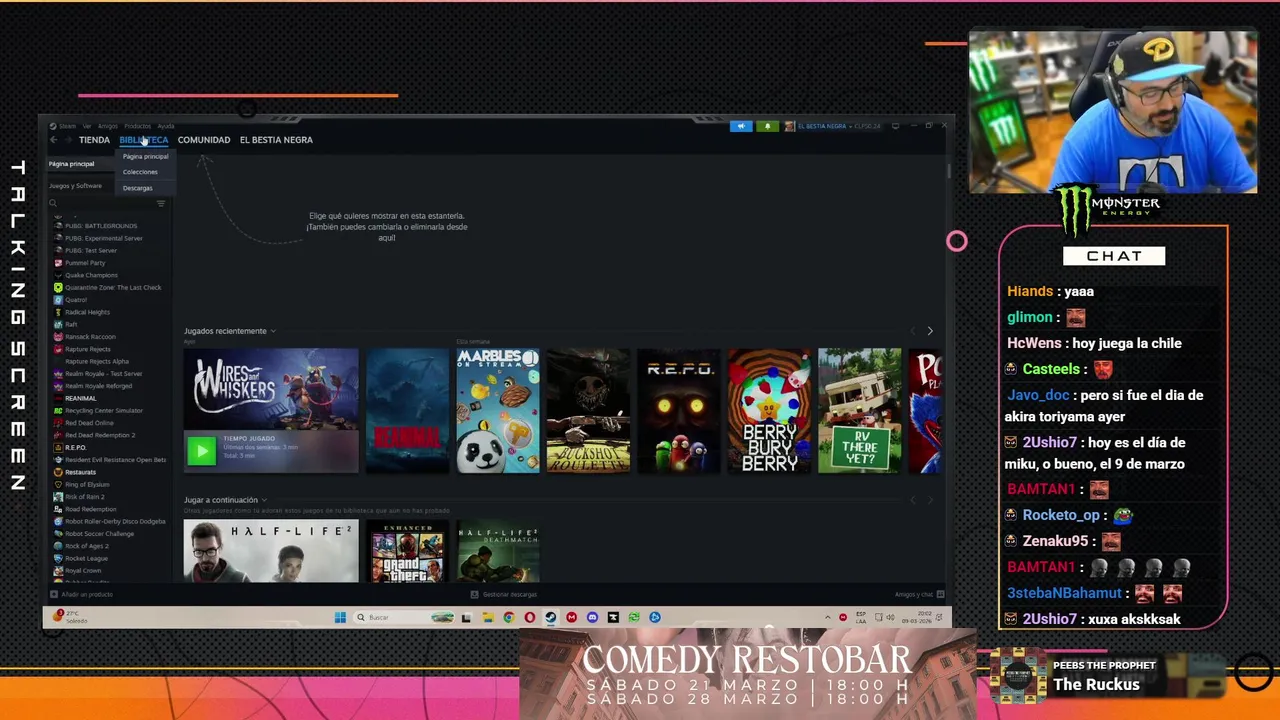Go back with the Steam back arrow
Viewport: 1280px width, 720px height.
54,140
